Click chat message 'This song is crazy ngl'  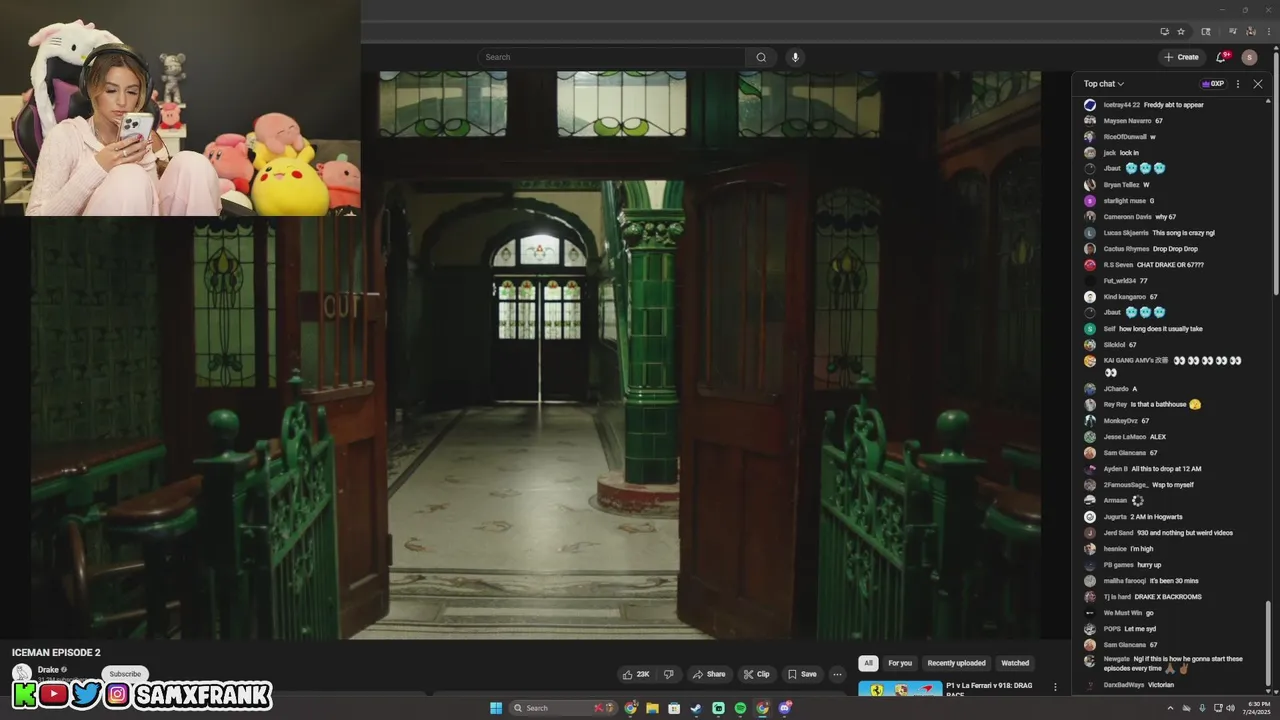pos(1183,233)
